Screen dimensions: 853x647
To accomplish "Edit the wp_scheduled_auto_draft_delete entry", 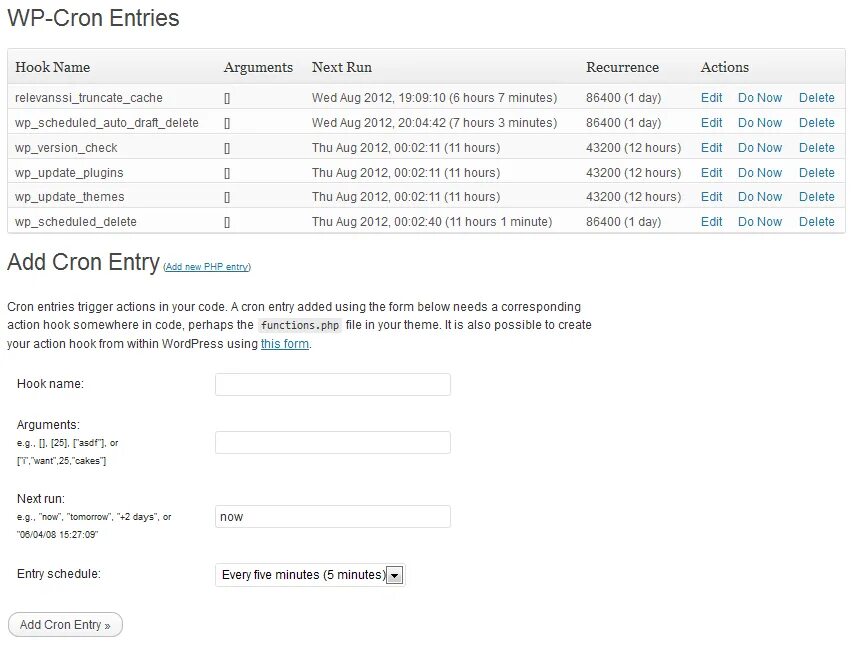I will pos(711,123).
